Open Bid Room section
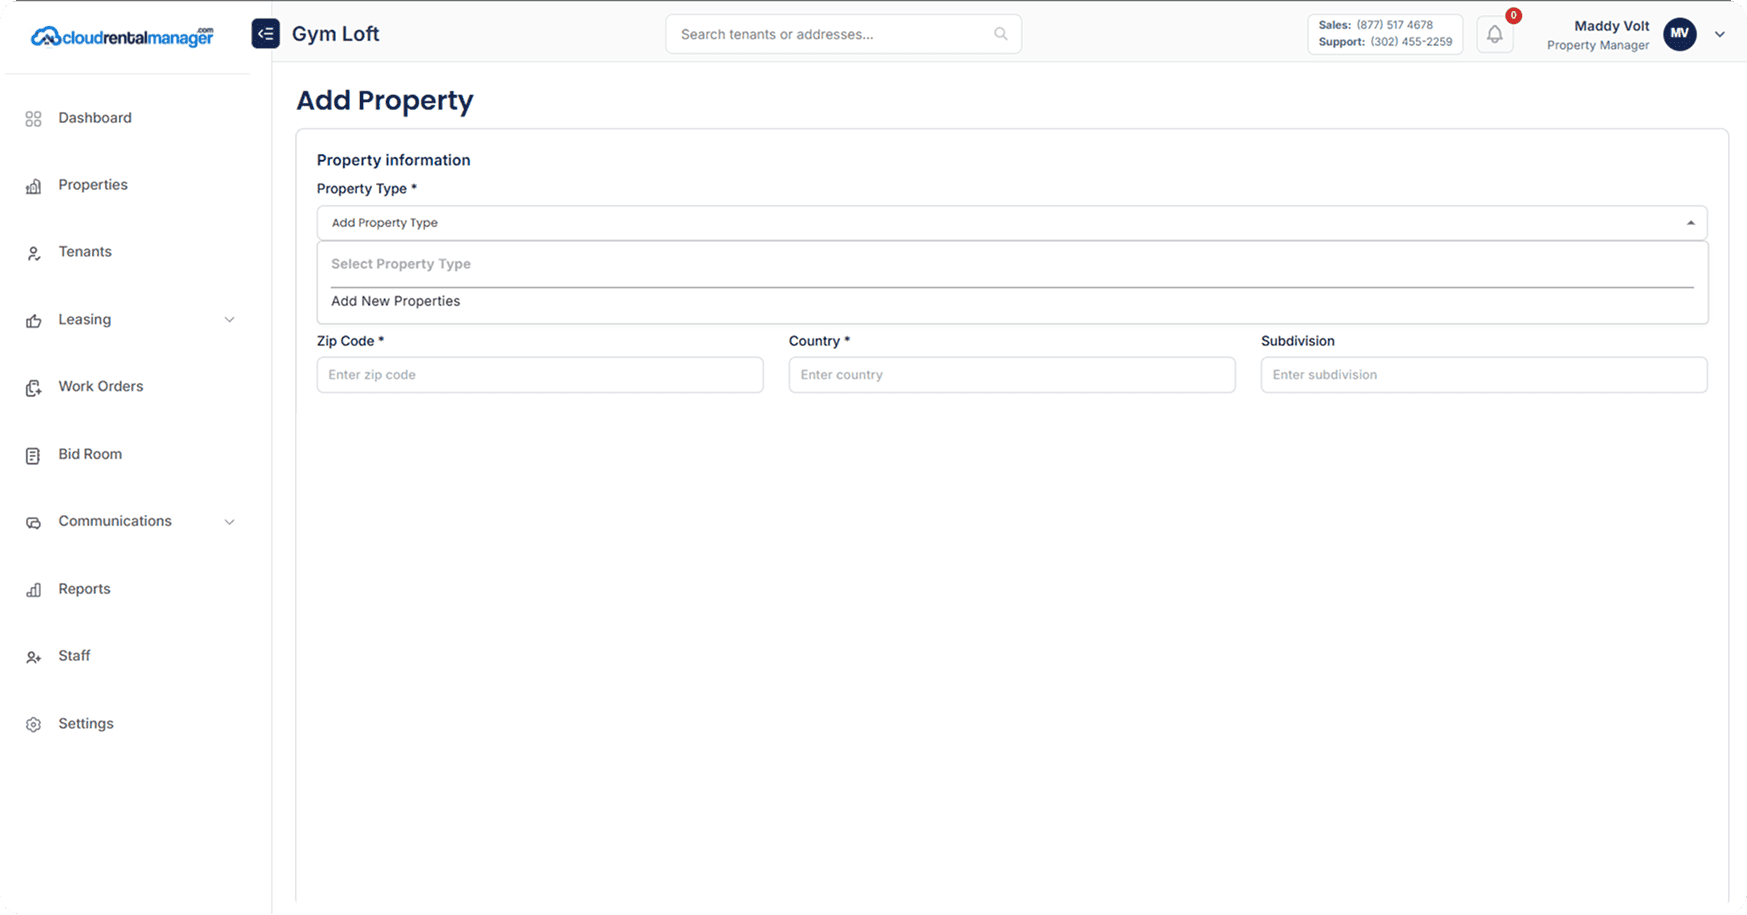Viewport: 1747px width, 915px height. point(90,454)
